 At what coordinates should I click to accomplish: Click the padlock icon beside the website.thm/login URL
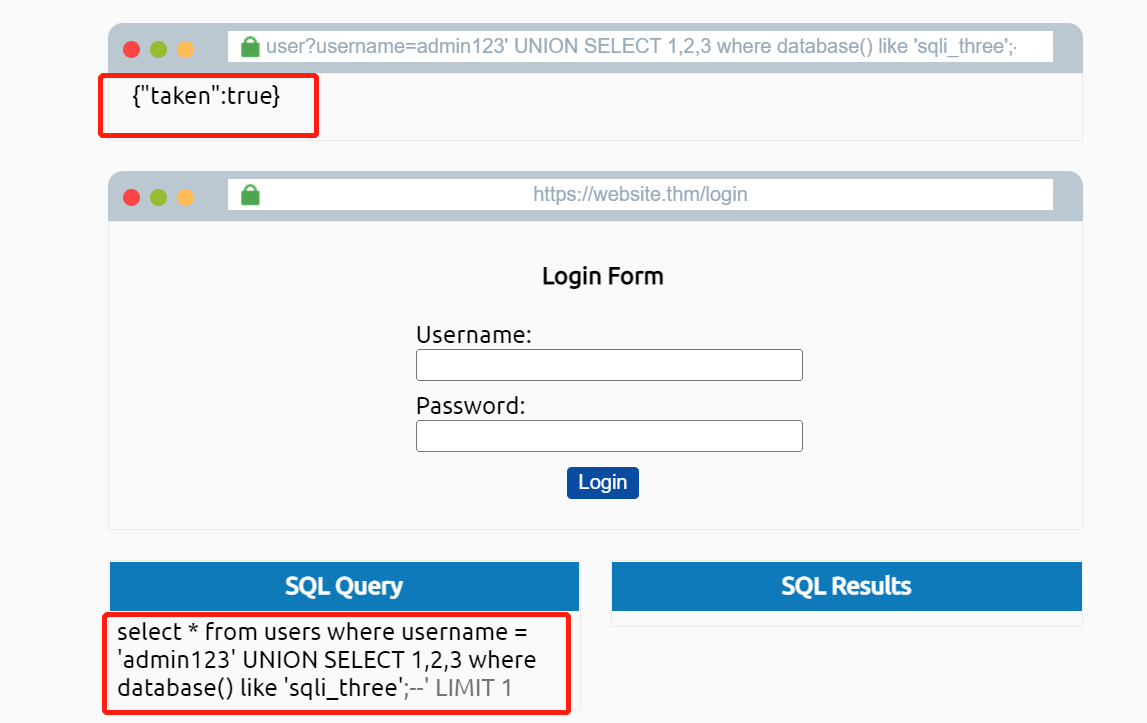tap(250, 195)
